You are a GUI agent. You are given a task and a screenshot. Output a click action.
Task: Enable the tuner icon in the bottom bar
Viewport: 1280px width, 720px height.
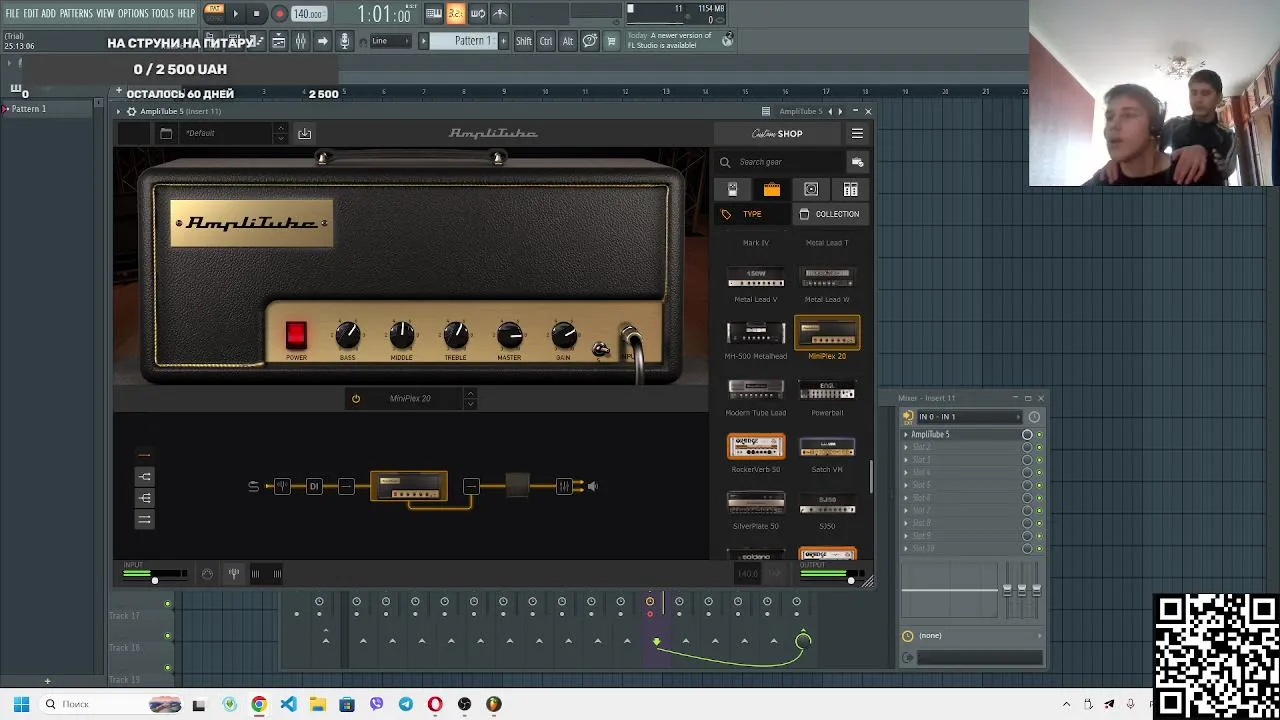click(233, 573)
